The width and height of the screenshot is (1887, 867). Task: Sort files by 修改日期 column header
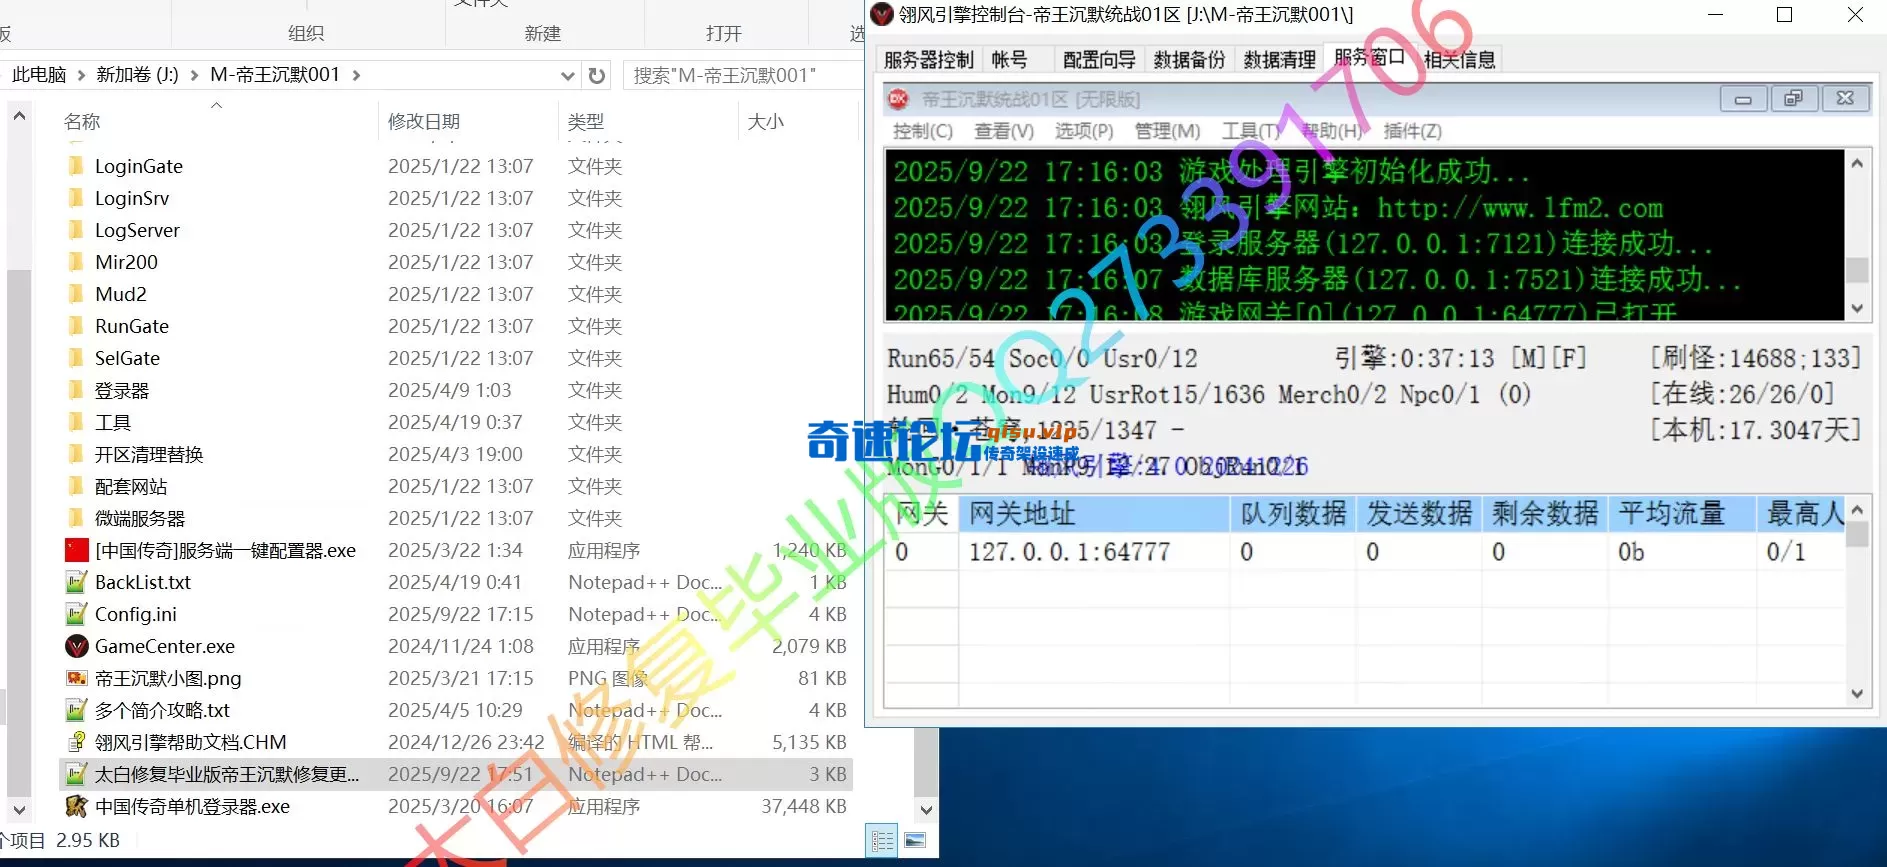[467, 121]
